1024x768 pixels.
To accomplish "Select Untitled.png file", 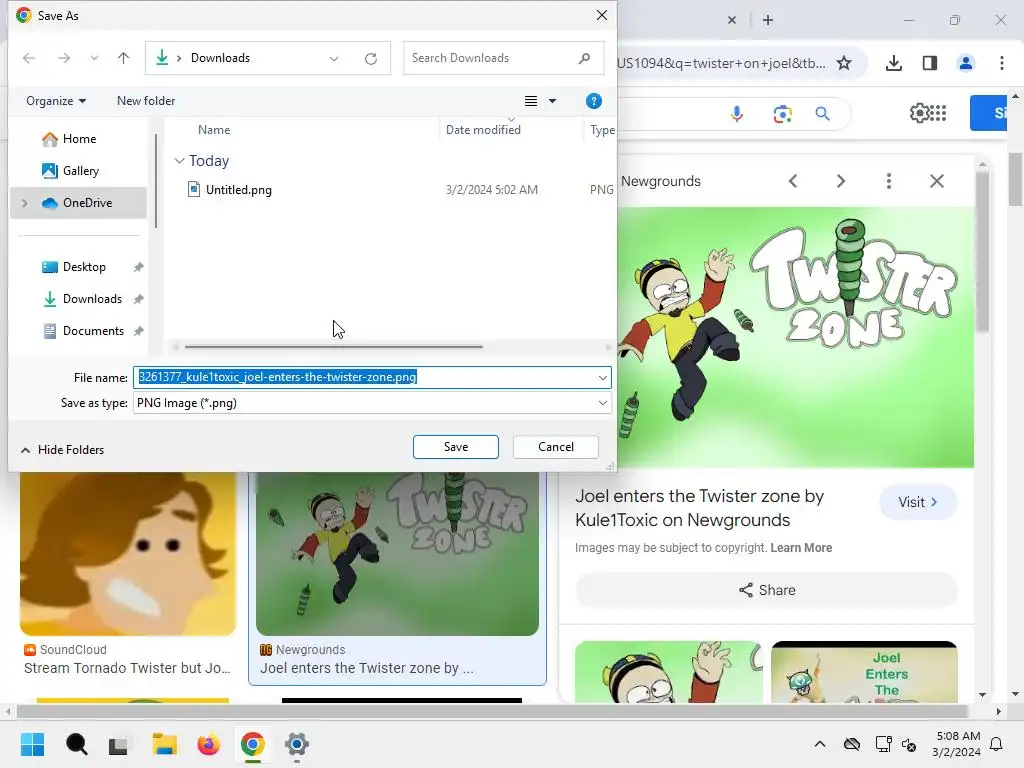I will (238, 190).
